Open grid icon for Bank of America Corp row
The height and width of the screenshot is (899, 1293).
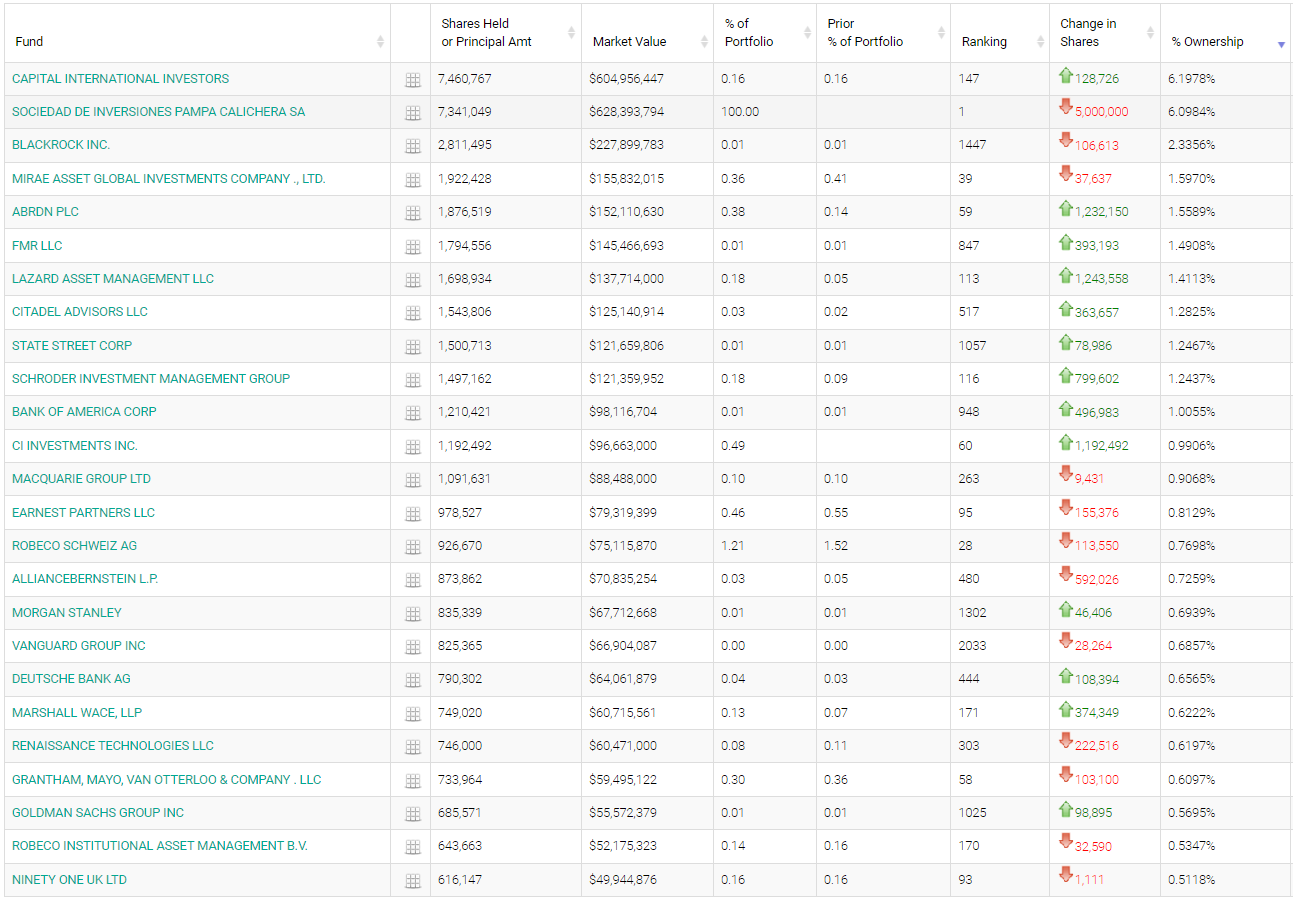[413, 413]
